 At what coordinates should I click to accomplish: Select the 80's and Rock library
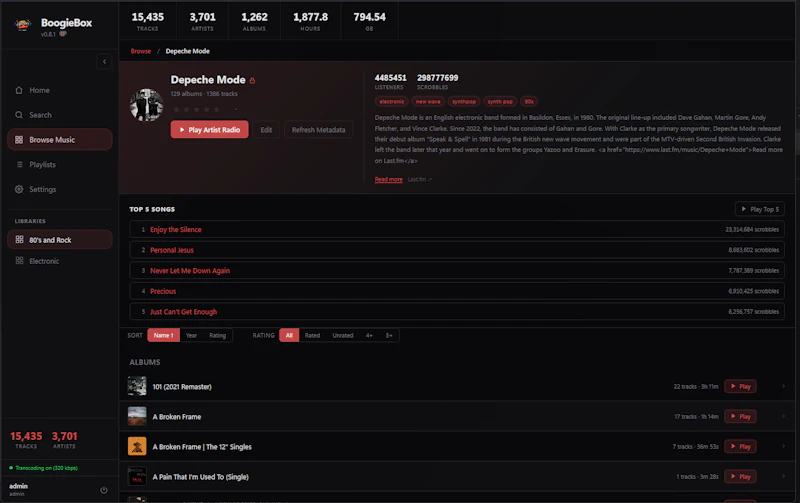click(60, 240)
